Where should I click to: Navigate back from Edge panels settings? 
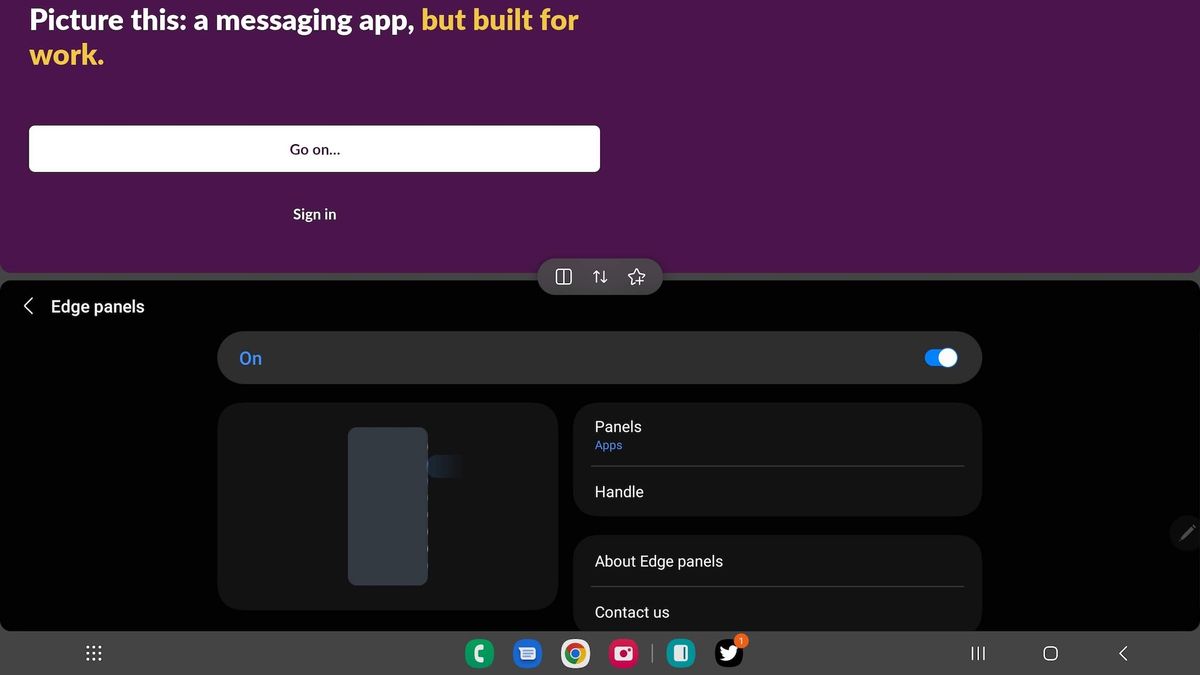point(27,306)
